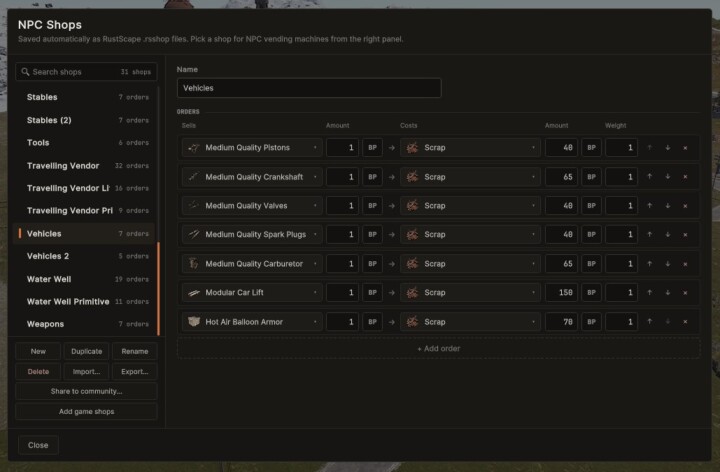Move Medium Quality Spark Plugs order up
This screenshot has width=720, height=472.
tap(649, 235)
